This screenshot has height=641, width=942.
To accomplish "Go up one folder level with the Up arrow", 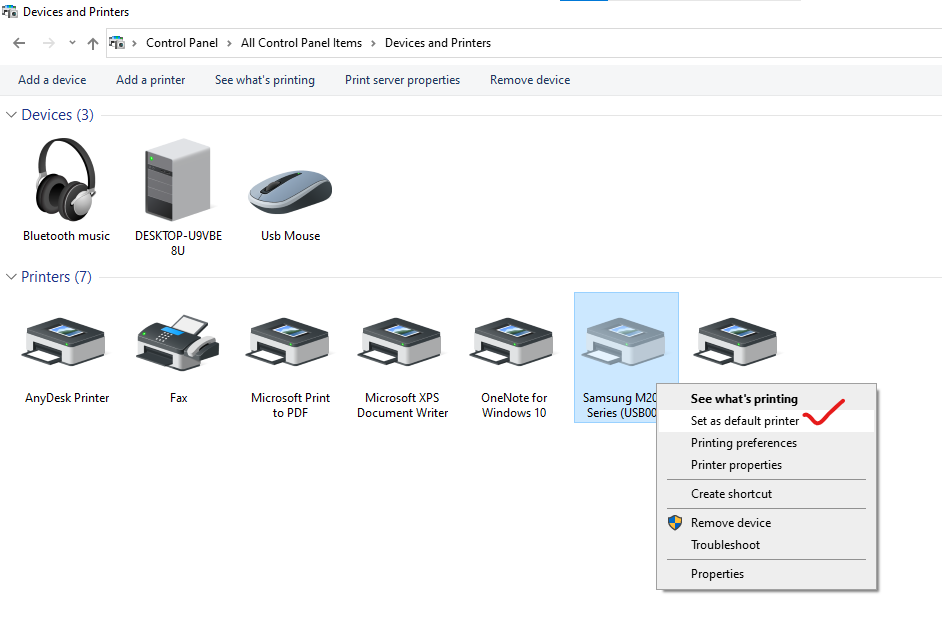I will 93,43.
